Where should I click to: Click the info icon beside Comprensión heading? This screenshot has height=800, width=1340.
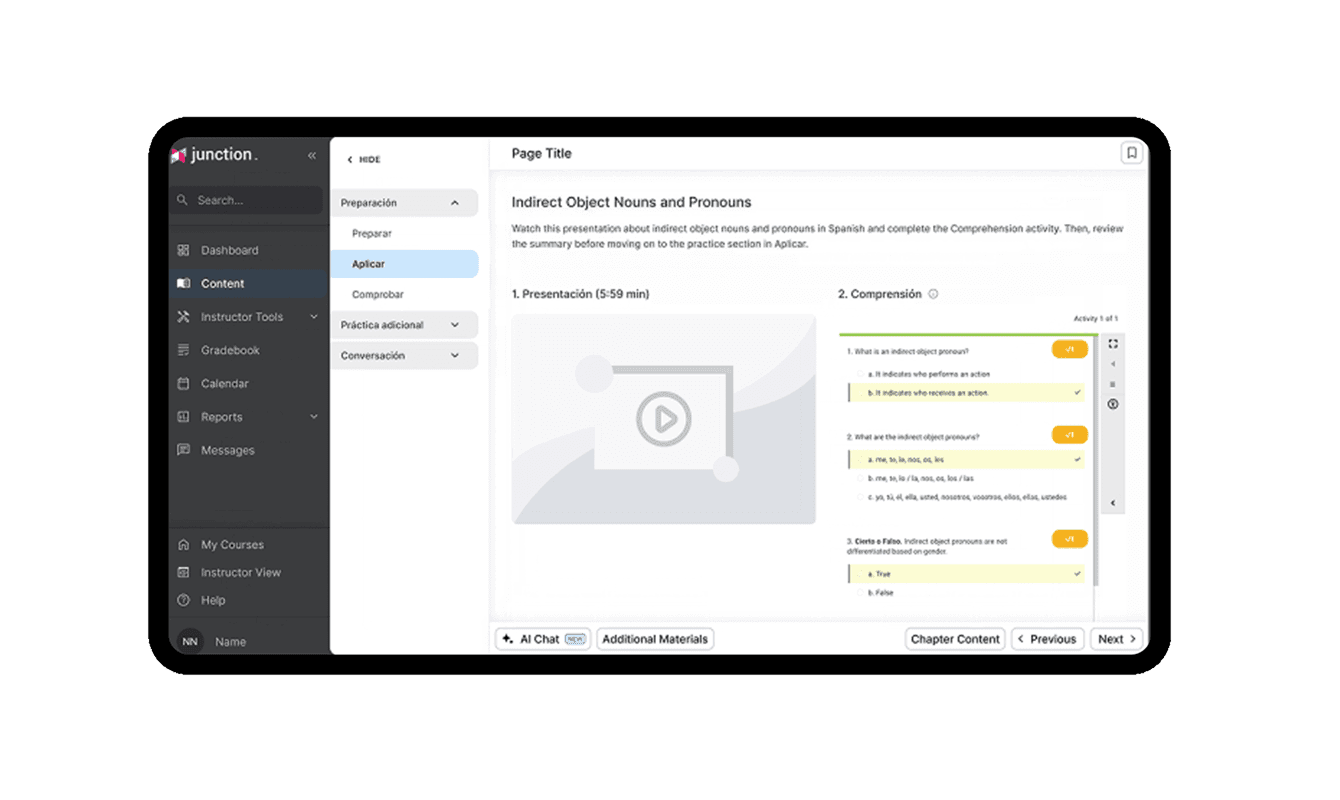[x=933, y=294]
